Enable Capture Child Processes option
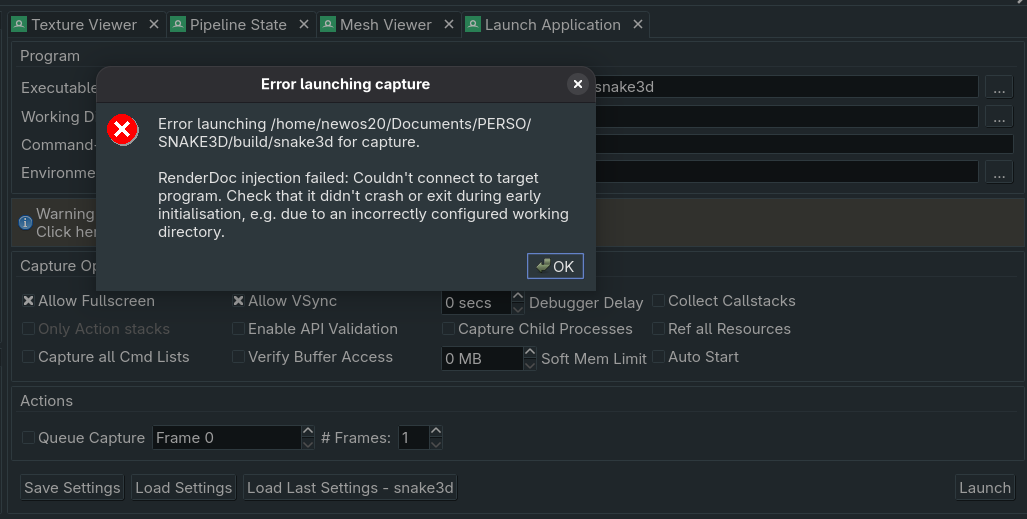1027x519 pixels. [448, 329]
